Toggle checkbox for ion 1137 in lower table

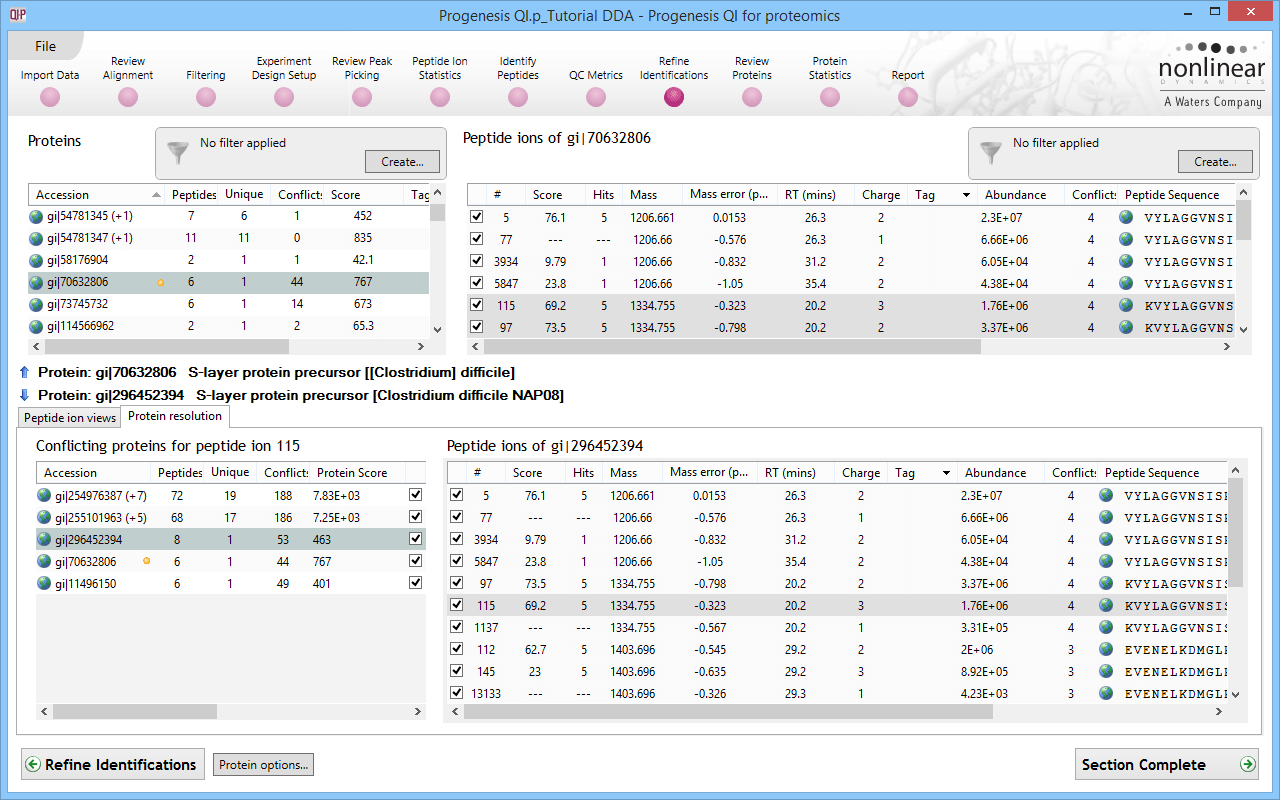457,627
